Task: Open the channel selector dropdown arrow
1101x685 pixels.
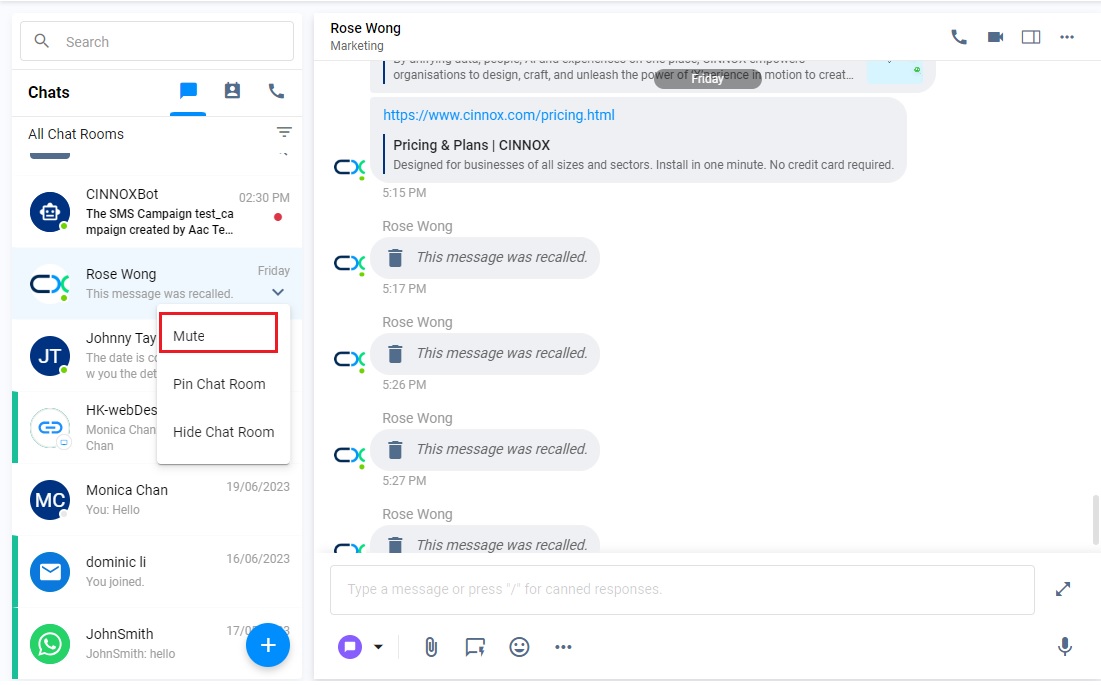Action: (378, 646)
